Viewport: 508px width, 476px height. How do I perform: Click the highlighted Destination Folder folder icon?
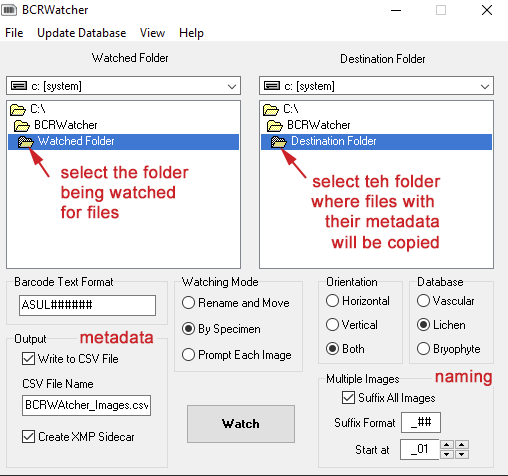279,142
